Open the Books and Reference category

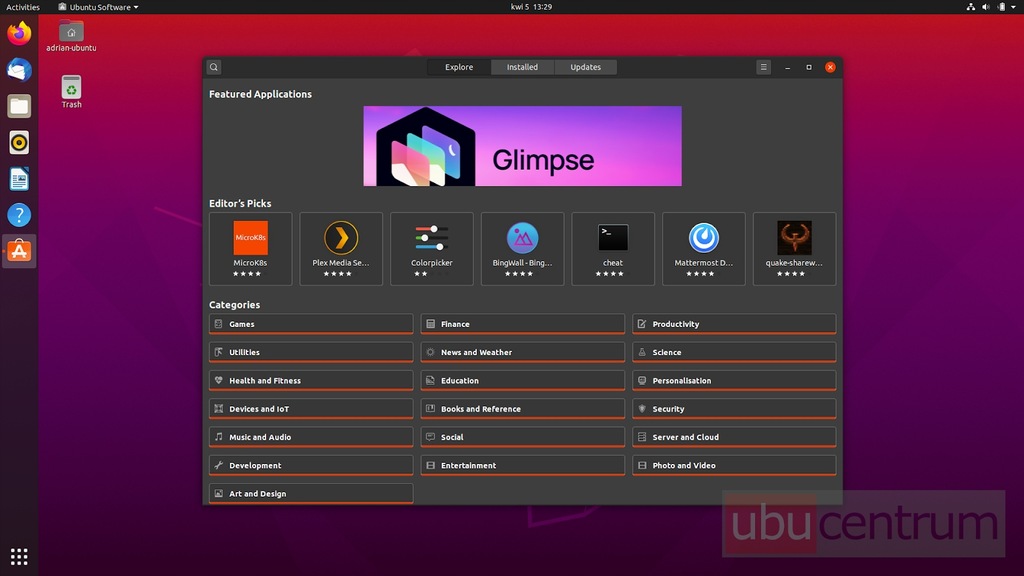click(x=522, y=409)
